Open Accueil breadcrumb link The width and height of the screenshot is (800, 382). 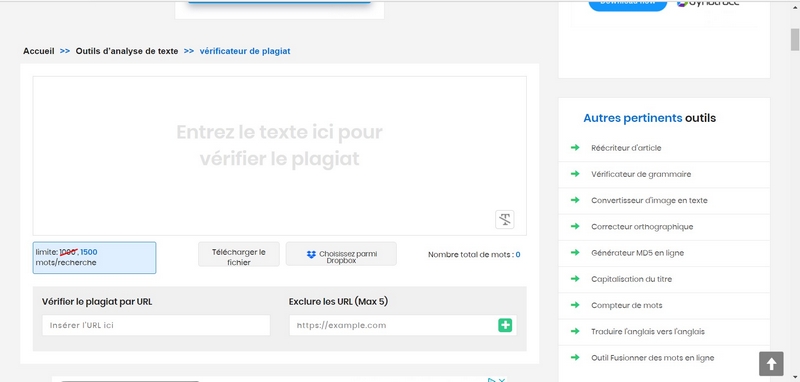(x=39, y=51)
